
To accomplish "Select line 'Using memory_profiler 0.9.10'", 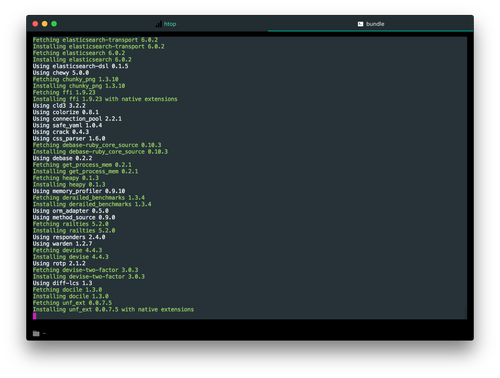I will click(x=79, y=191).
